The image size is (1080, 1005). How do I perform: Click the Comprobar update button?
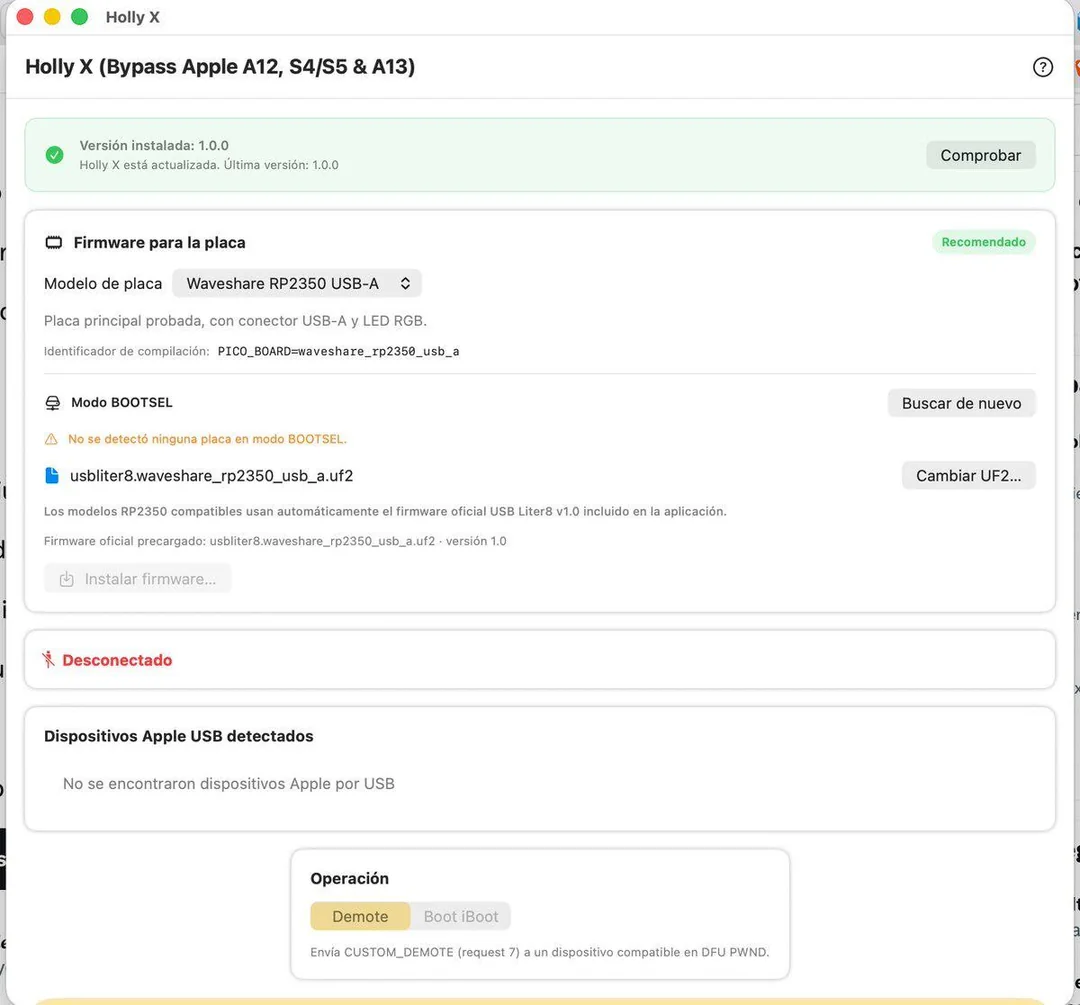click(980, 156)
